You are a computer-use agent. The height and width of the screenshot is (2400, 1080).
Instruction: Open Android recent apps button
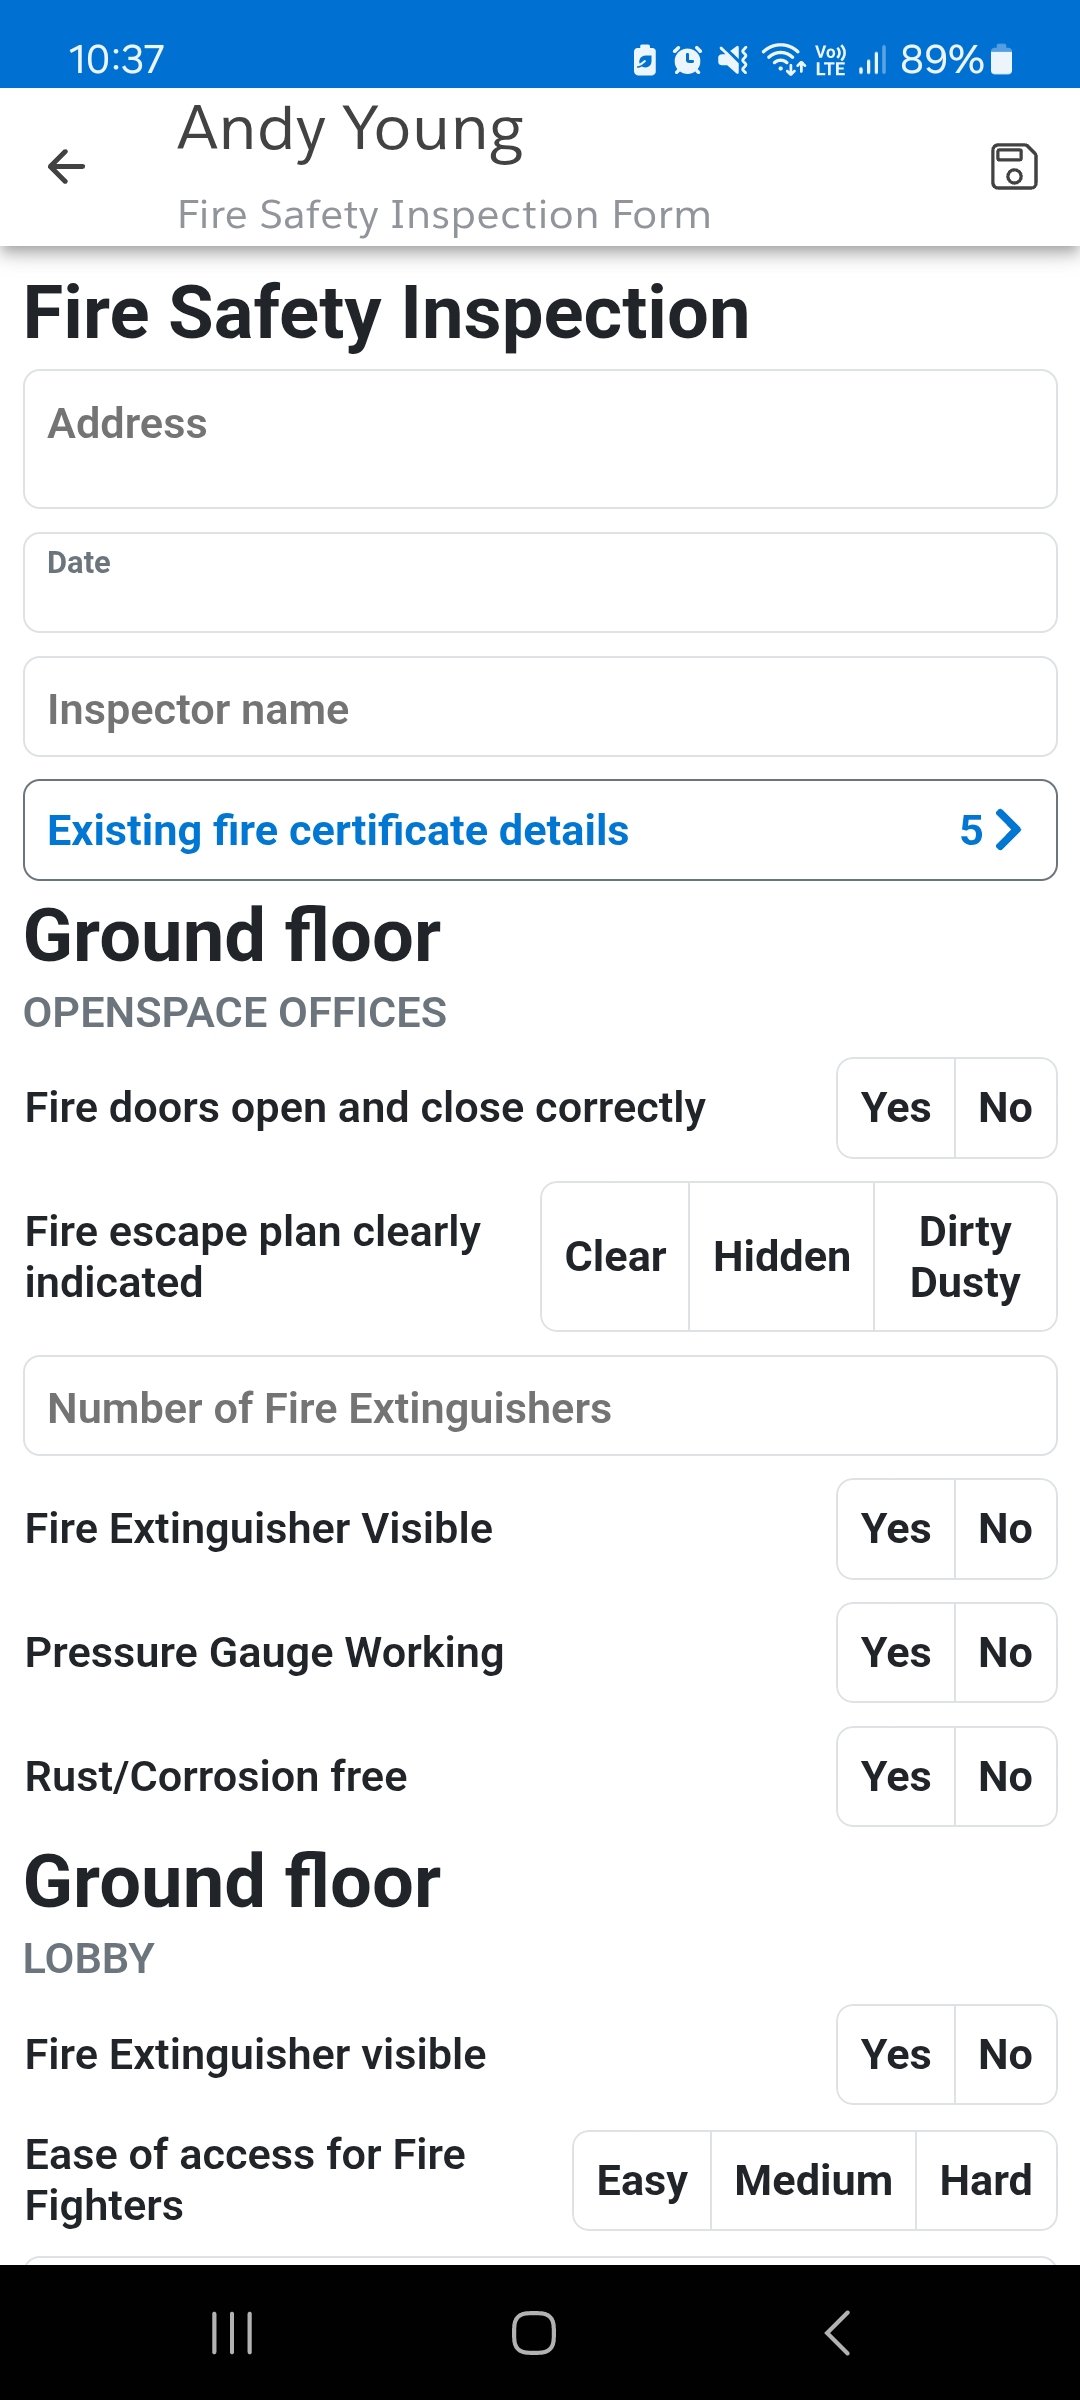point(232,2333)
